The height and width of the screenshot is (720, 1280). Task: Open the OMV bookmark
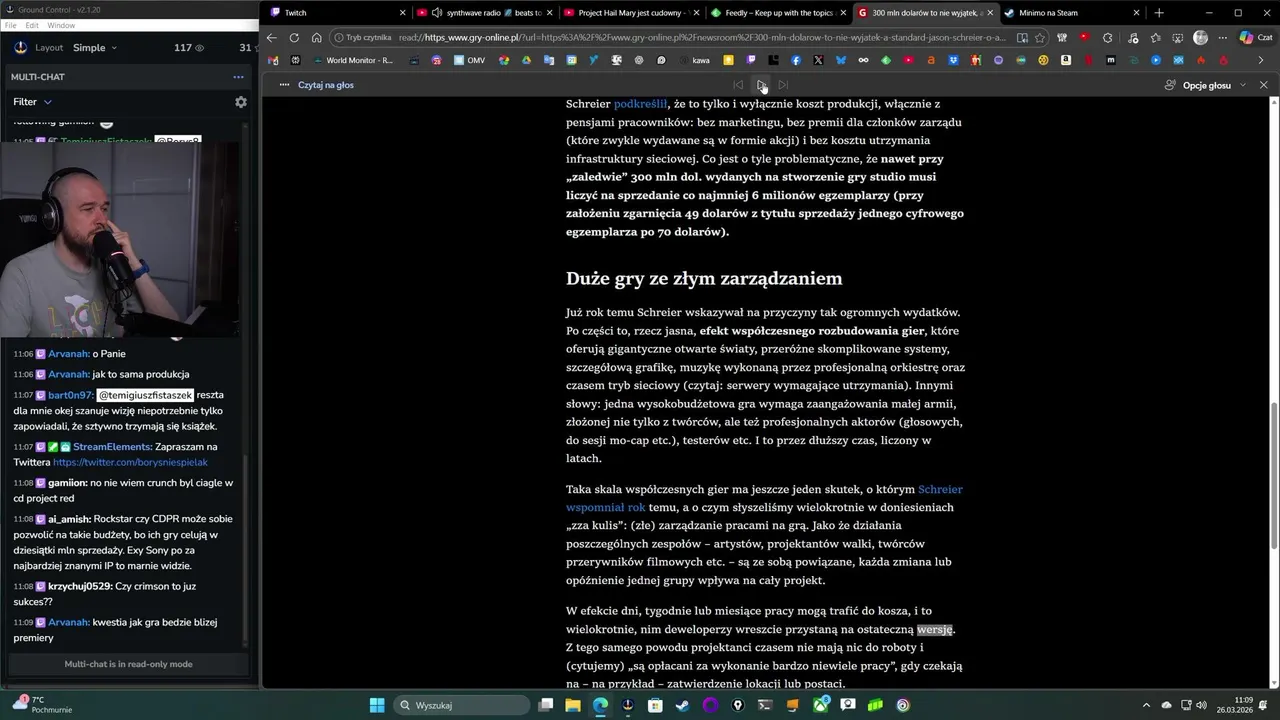(x=469, y=60)
